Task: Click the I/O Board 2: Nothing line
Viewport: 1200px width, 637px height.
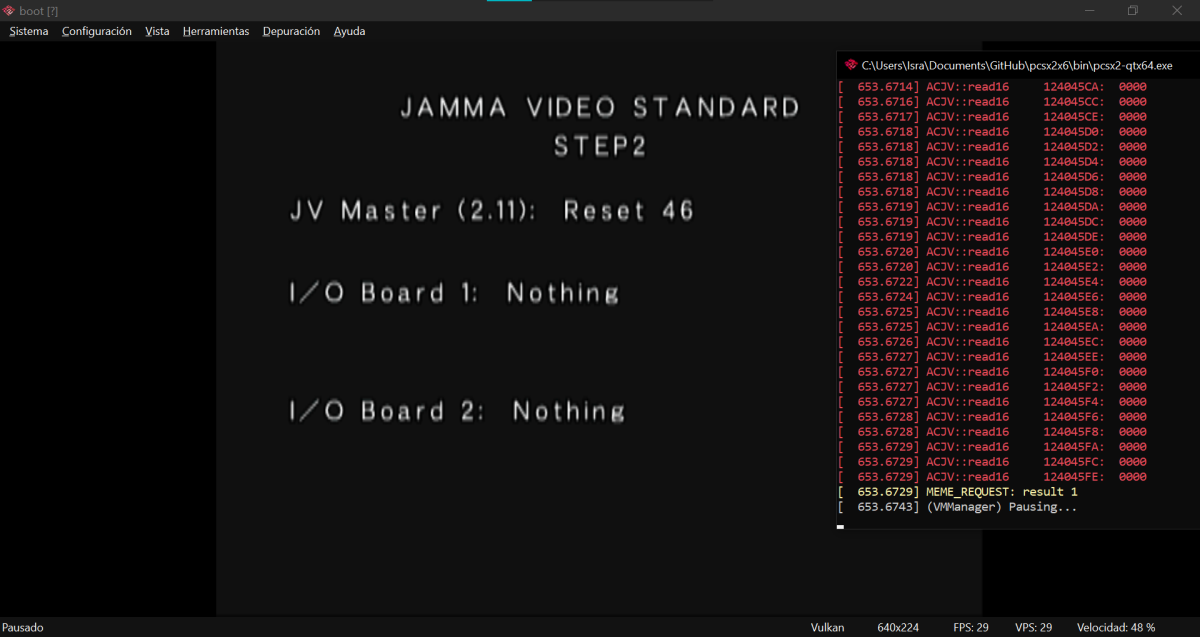Action: (457, 411)
